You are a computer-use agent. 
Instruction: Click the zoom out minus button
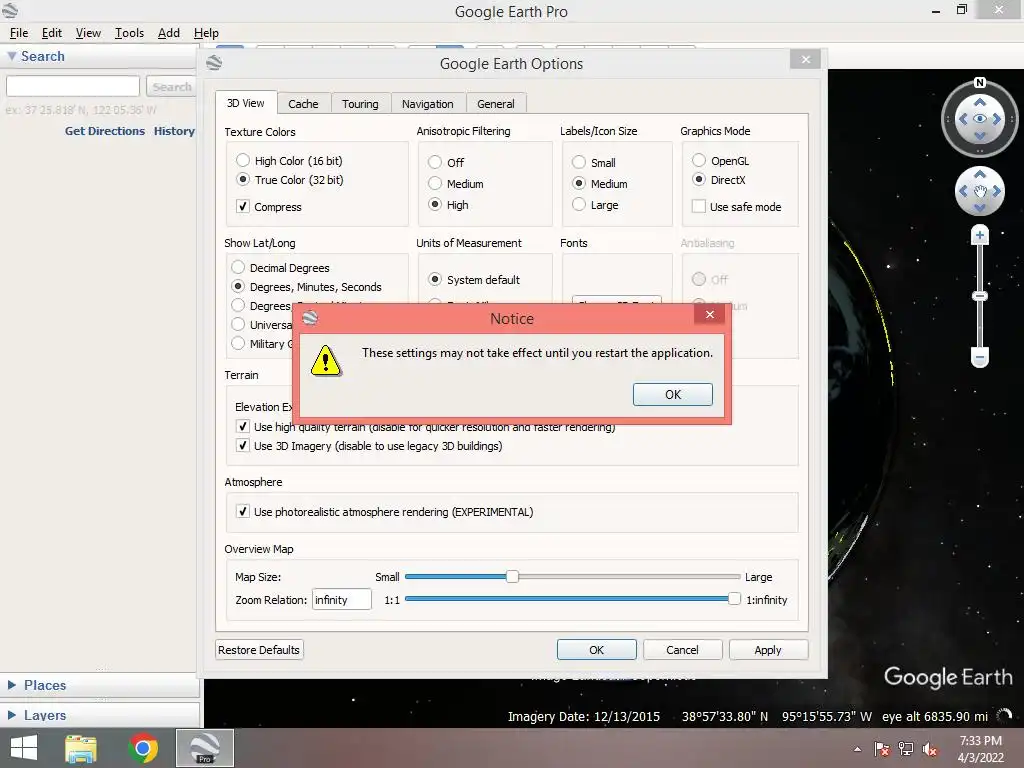(980, 357)
